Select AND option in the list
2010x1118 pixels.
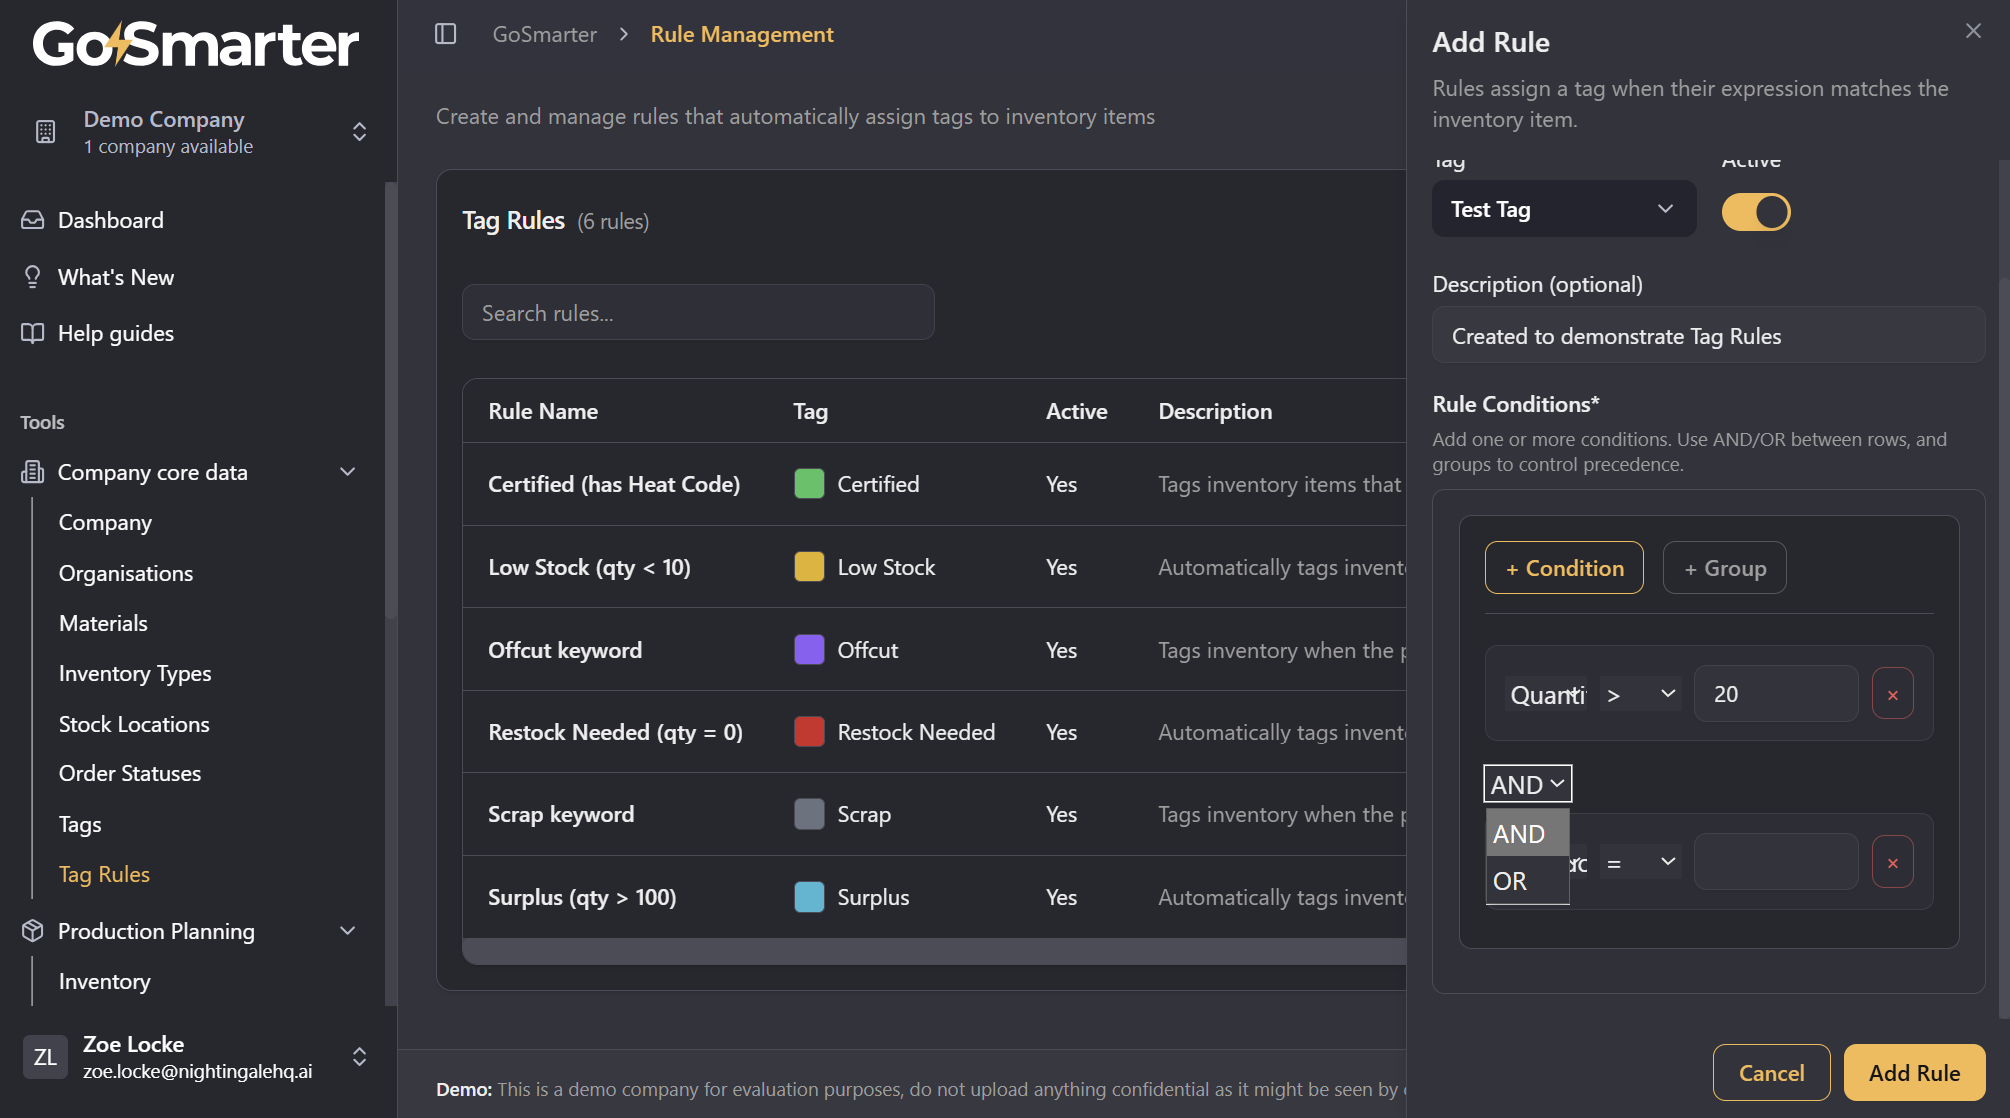1526,834
